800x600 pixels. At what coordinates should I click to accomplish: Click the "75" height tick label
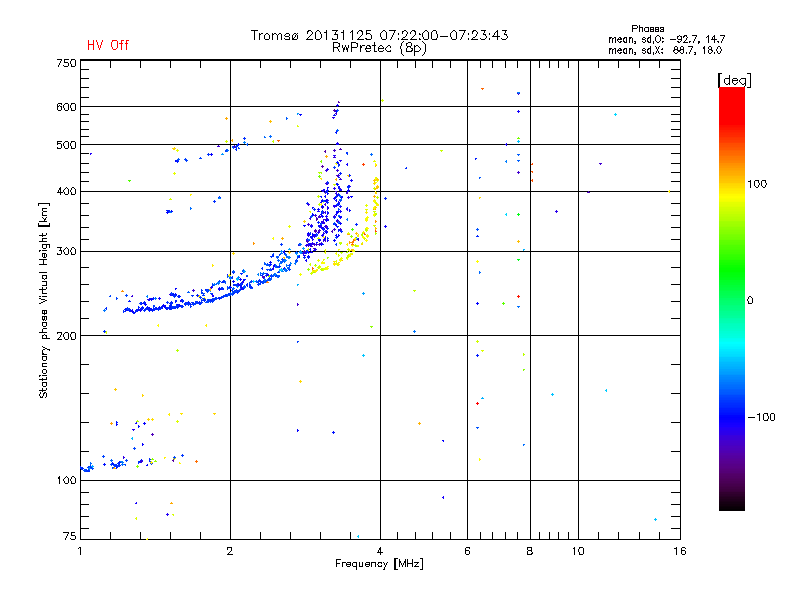pos(70,536)
